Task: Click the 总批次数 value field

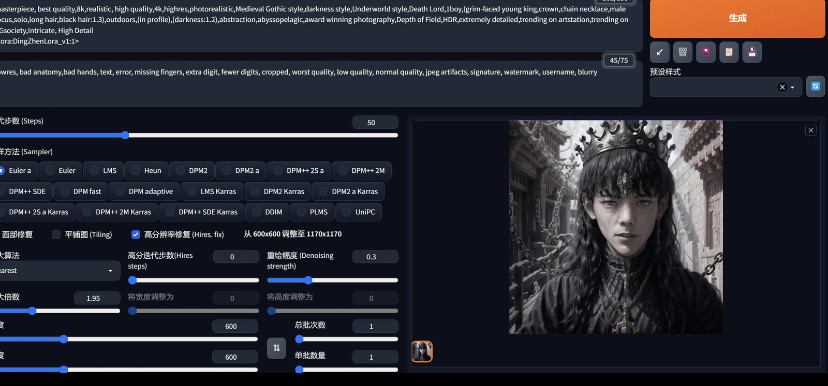Action: click(375, 326)
